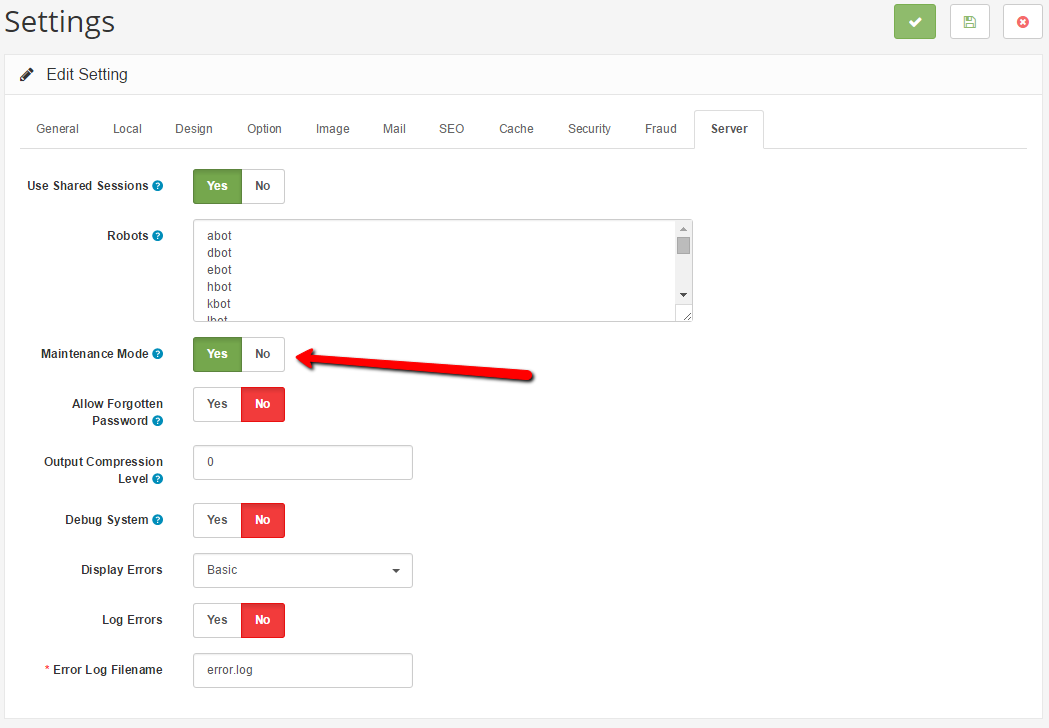Switch to the Local tab

point(127,129)
